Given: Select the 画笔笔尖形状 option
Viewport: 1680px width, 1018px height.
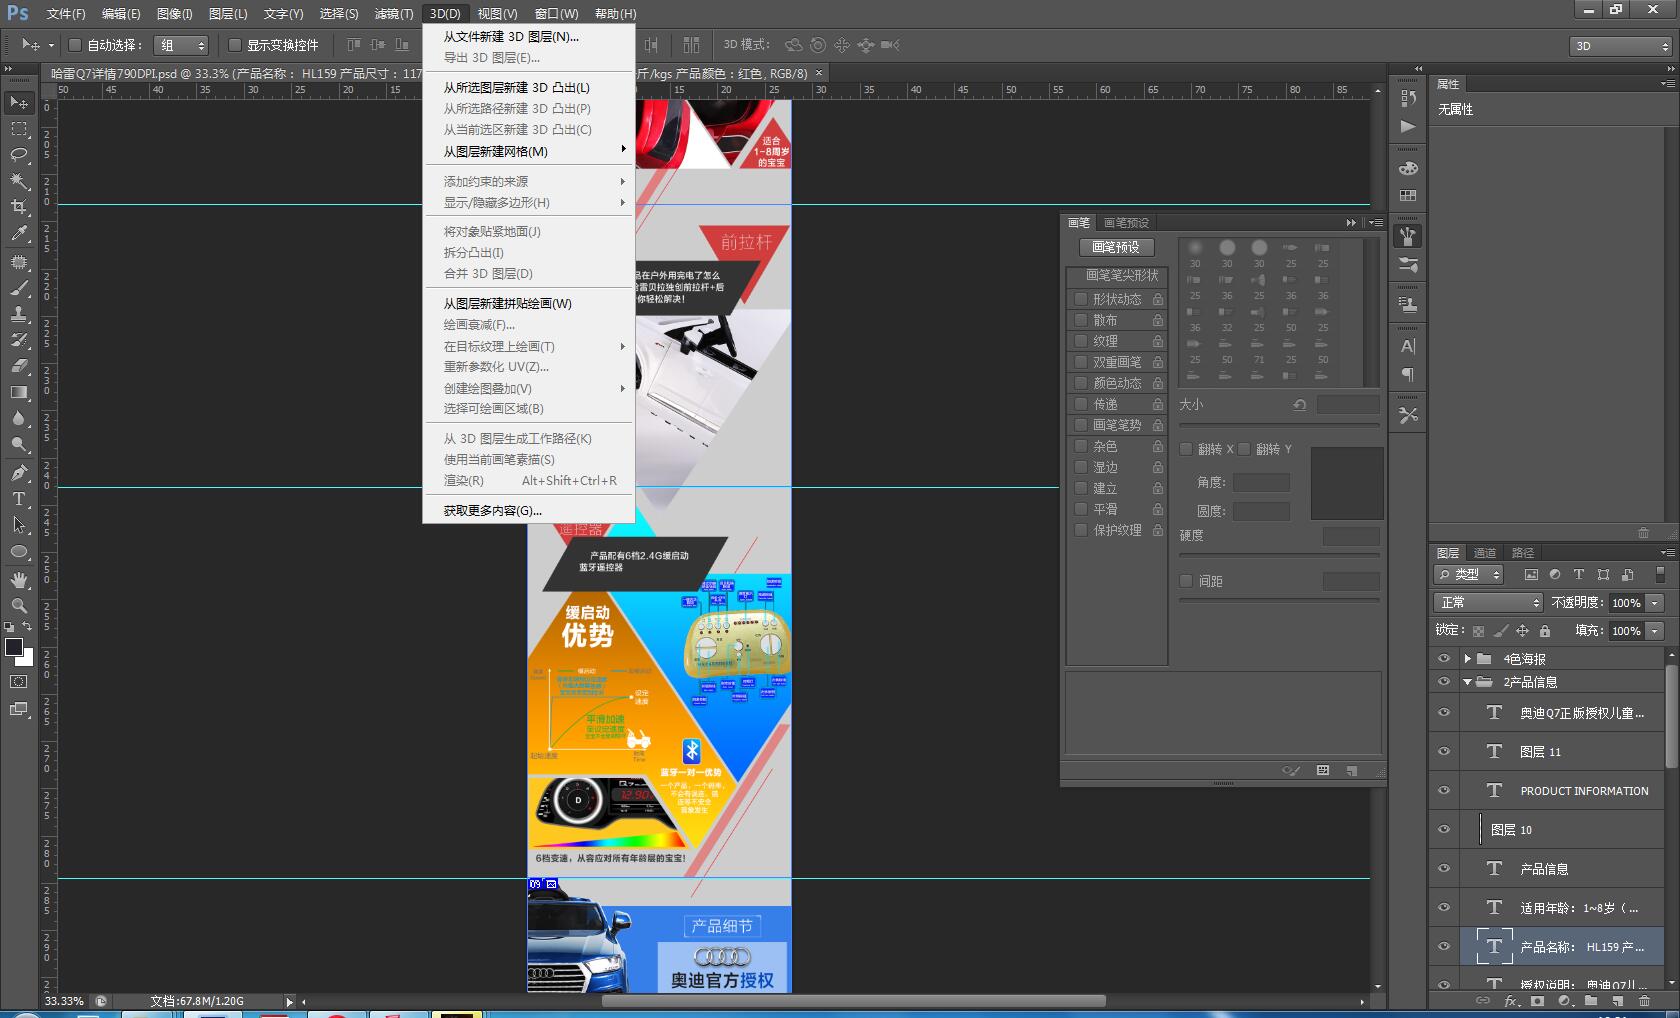Looking at the screenshot, I should tap(1117, 275).
